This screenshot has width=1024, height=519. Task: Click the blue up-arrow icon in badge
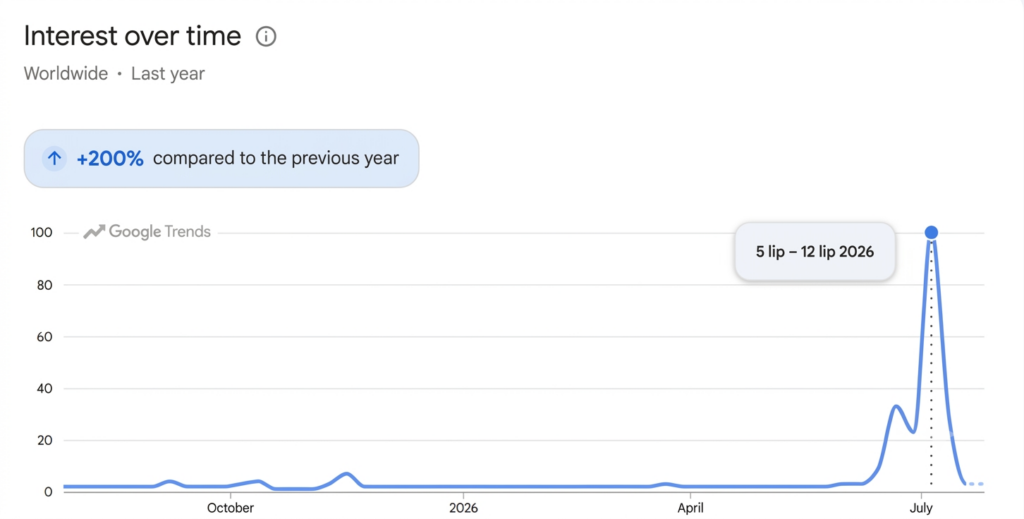54,158
